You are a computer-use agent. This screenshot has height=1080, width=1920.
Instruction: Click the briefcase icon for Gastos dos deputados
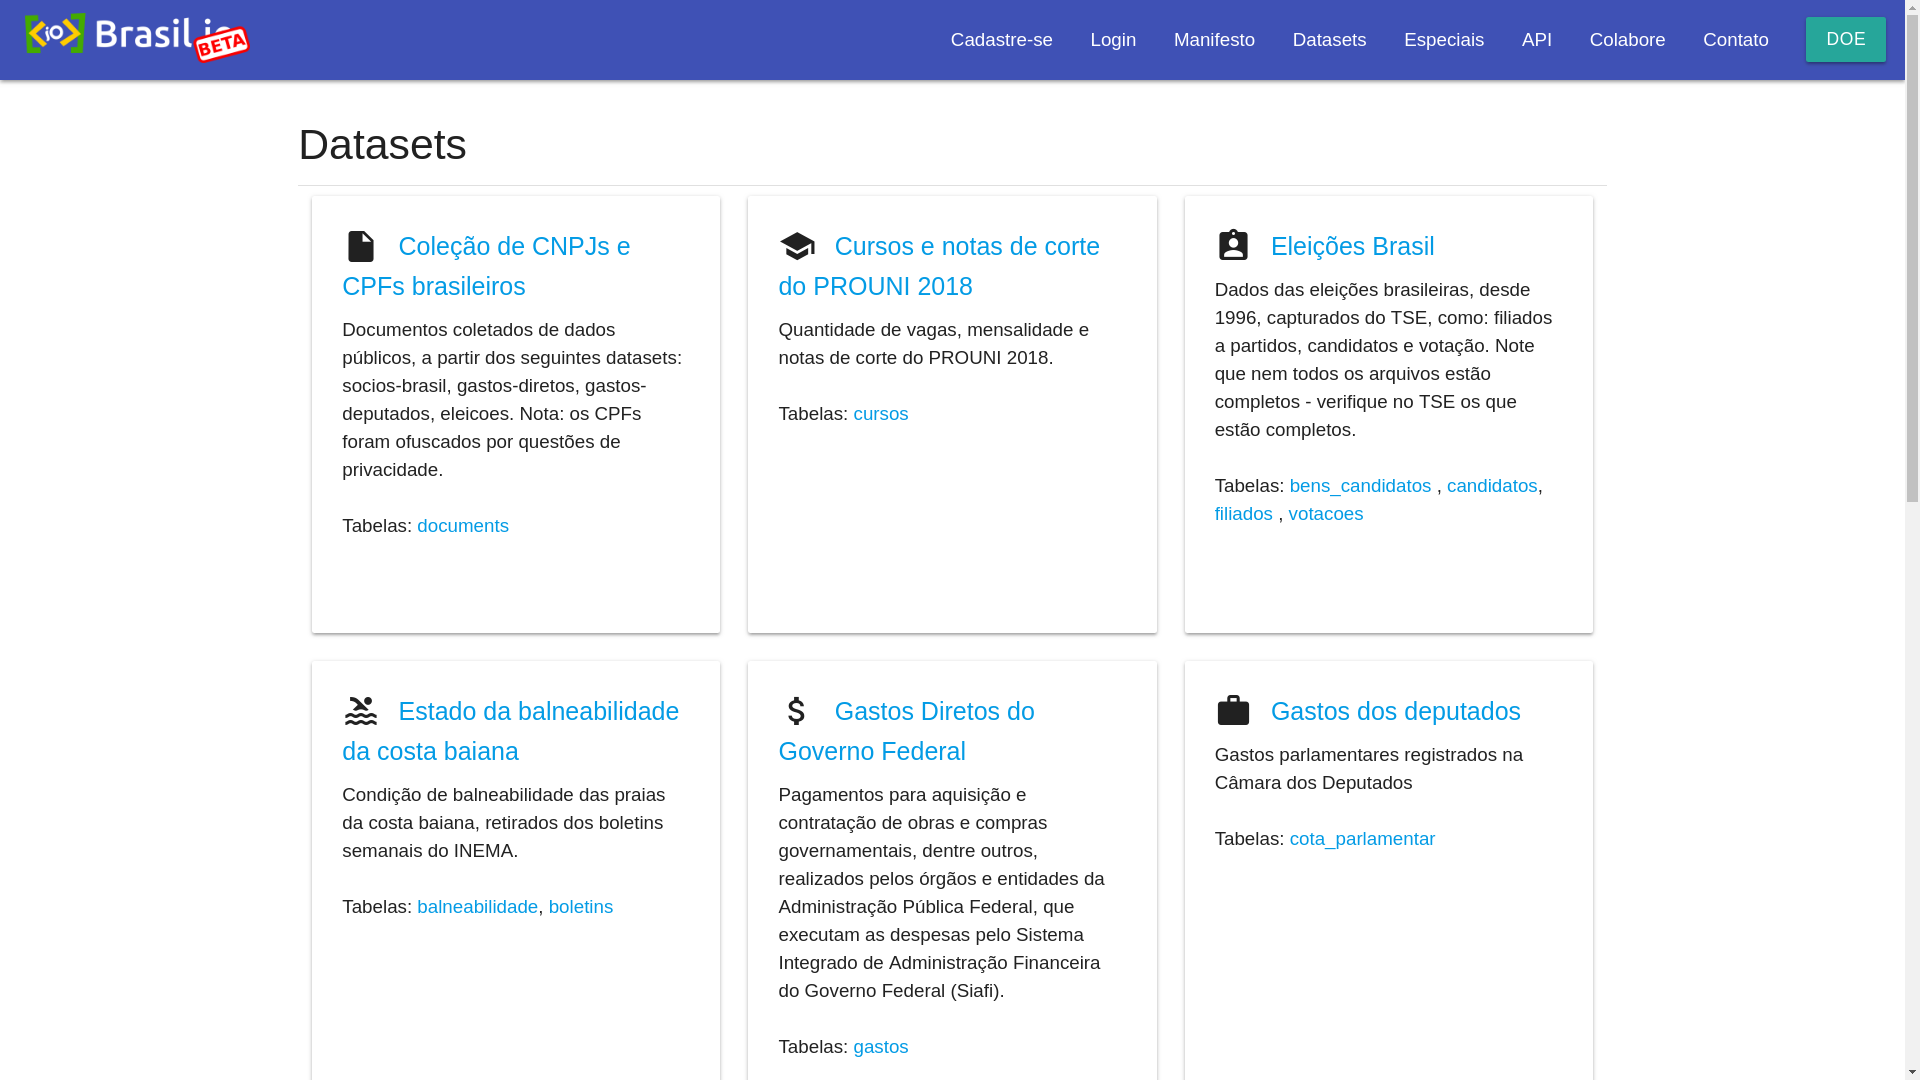point(1233,710)
